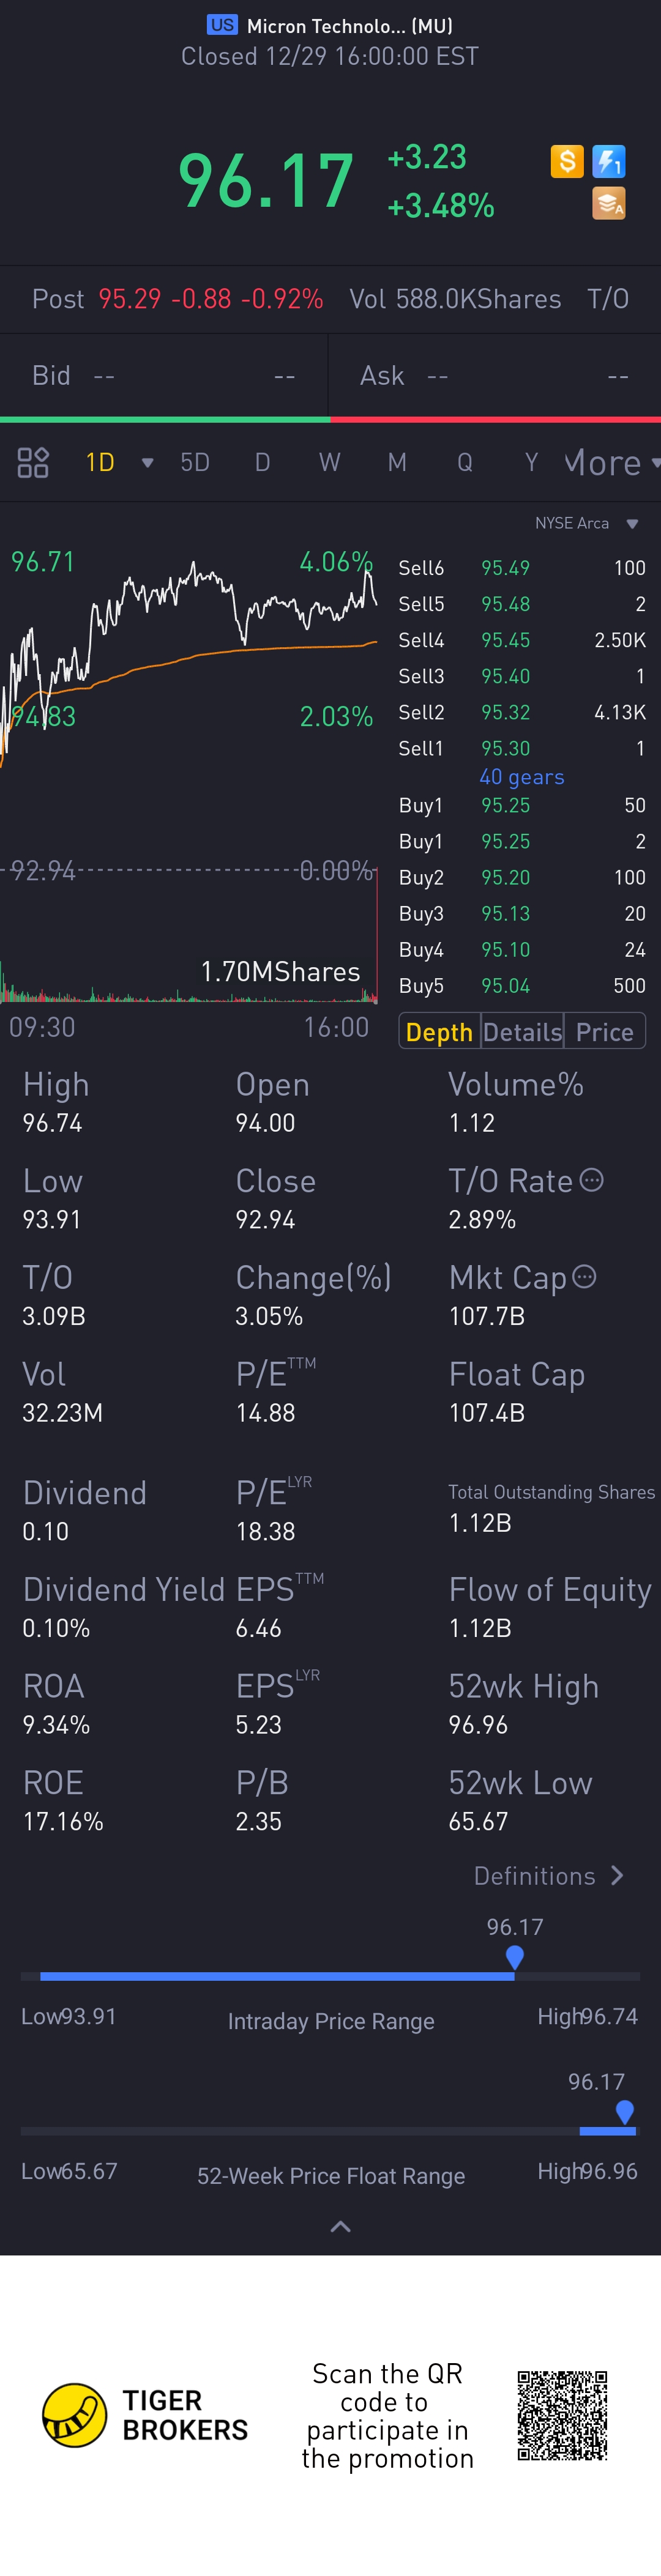This screenshot has height=2576, width=661.
Task: Collapse the stock details panel chevron
Action: [340, 2226]
